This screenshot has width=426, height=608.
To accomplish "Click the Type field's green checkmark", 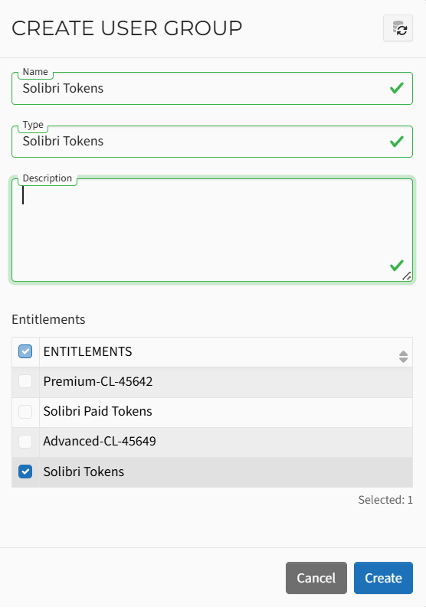I will click(x=397, y=141).
